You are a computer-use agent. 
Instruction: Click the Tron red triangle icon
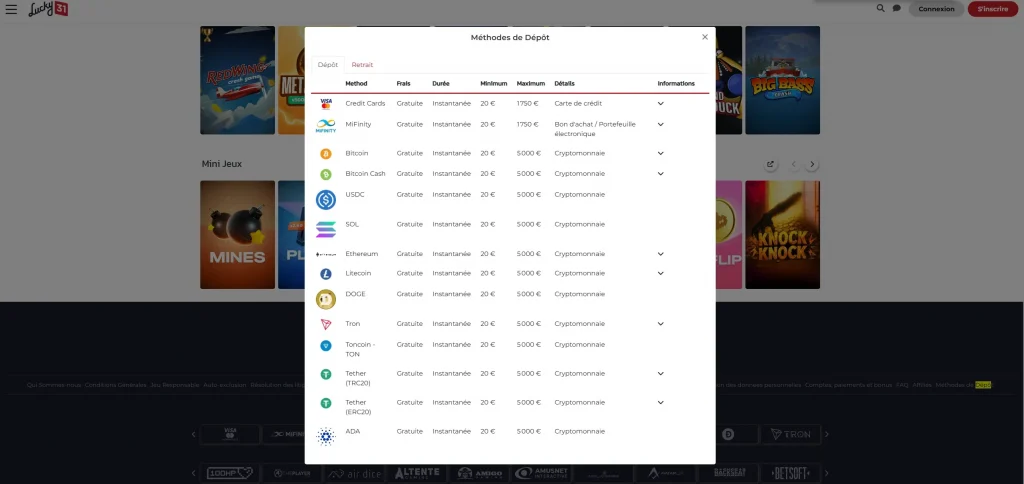click(x=325, y=324)
